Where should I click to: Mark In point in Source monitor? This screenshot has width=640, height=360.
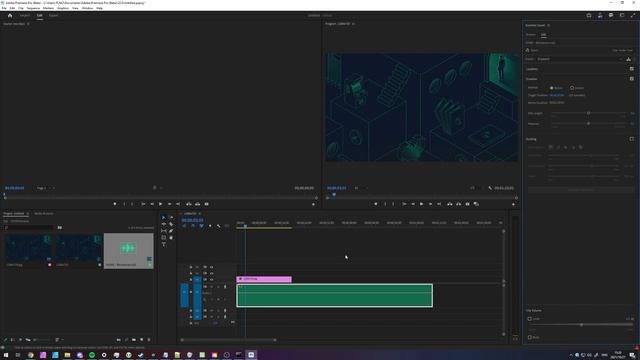pyautogui.click(x=124, y=204)
